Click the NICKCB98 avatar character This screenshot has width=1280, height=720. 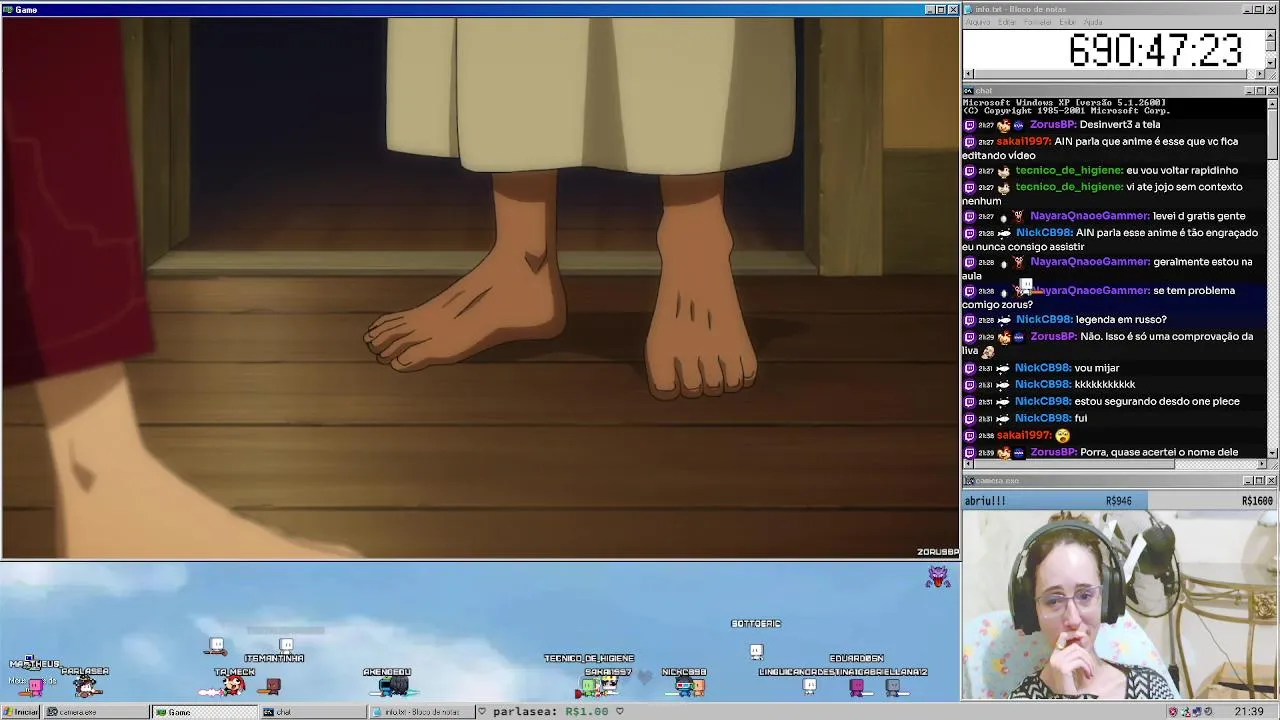coord(690,686)
